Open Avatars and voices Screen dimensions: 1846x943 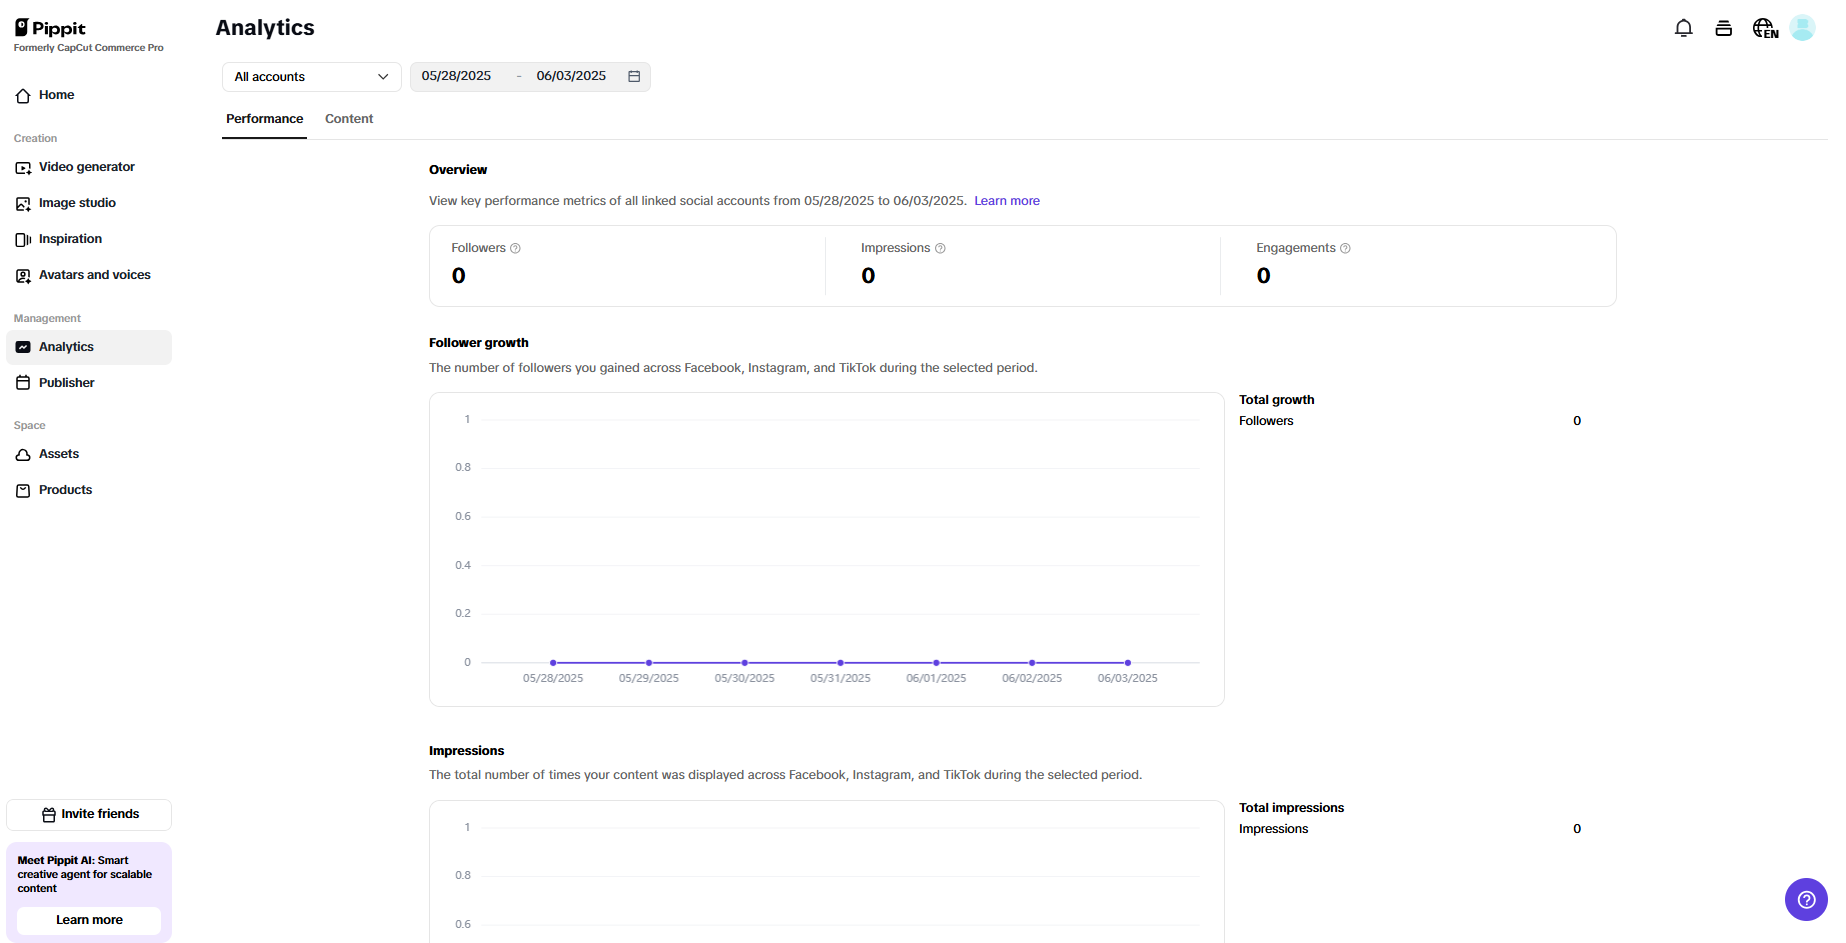point(94,275)
